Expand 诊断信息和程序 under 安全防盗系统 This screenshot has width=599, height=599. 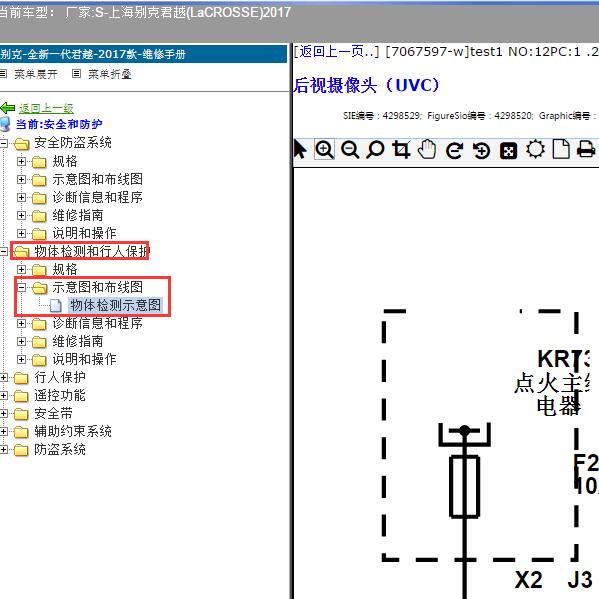click(21, 198)
